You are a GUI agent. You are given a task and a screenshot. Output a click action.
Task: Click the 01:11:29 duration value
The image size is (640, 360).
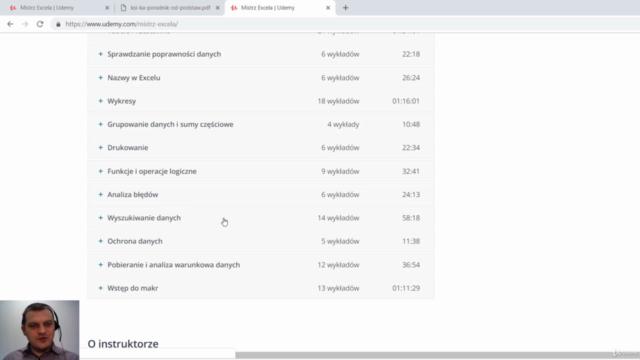406,288
